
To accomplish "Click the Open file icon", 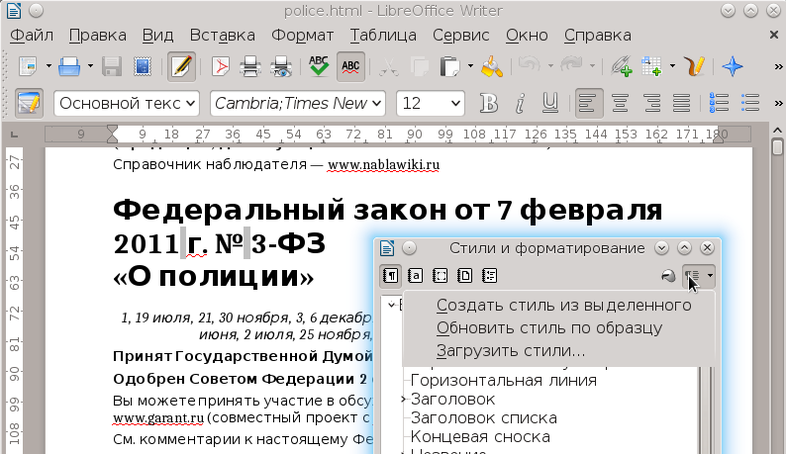I will click(x=70, y=66).
